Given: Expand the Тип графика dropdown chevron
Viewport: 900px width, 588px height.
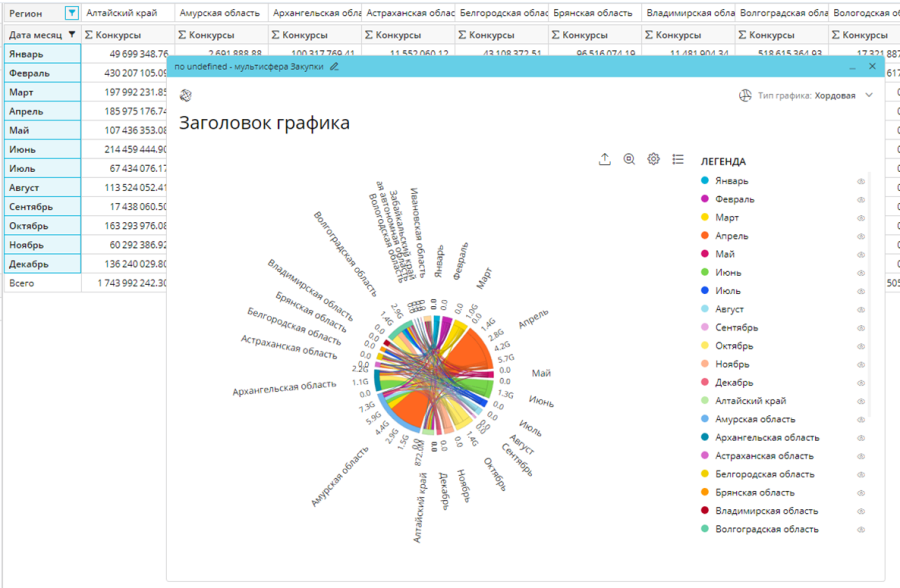Looking at the screenshot, I should (x=869, y=95).
